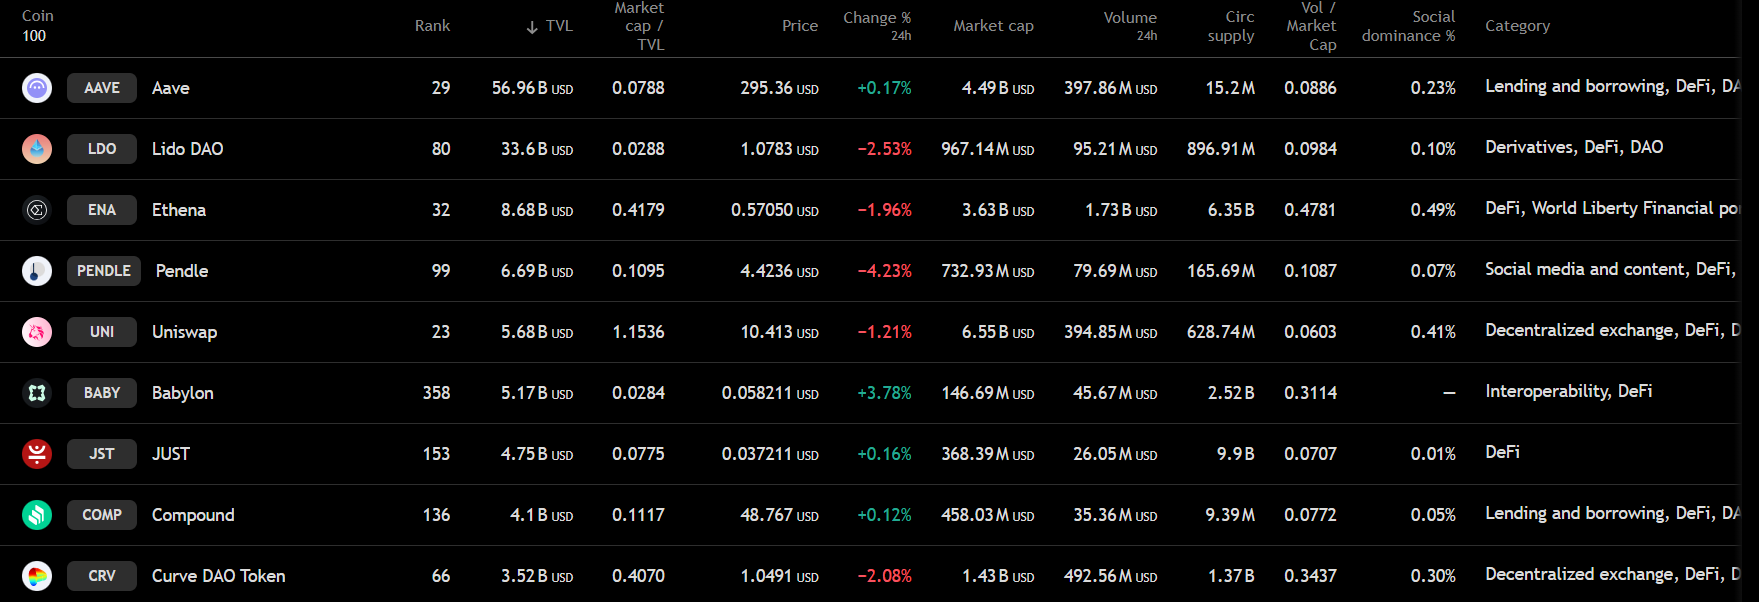
Task: Click the Category column header
Action: (1517, 26)
